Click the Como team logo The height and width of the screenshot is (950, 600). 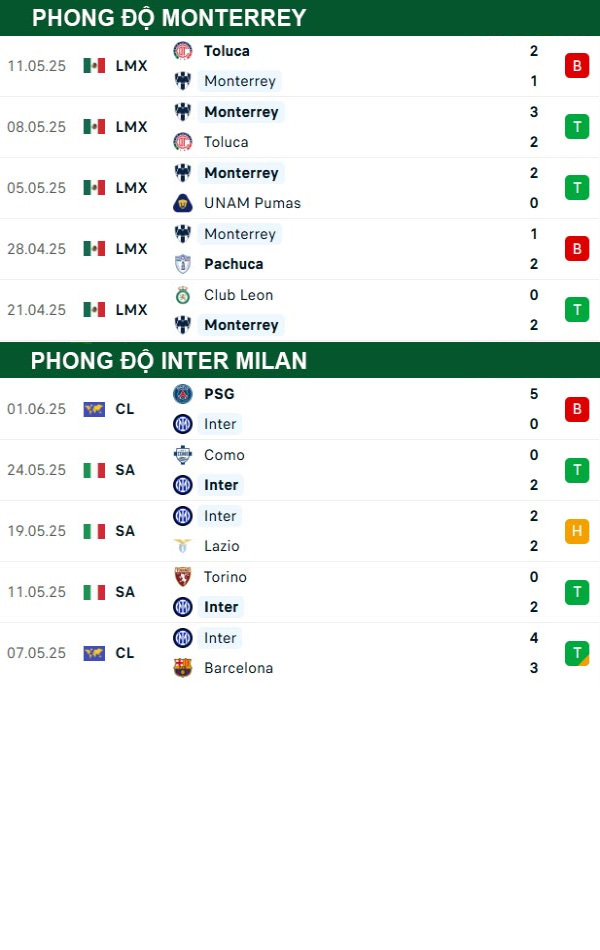point(183,455)
